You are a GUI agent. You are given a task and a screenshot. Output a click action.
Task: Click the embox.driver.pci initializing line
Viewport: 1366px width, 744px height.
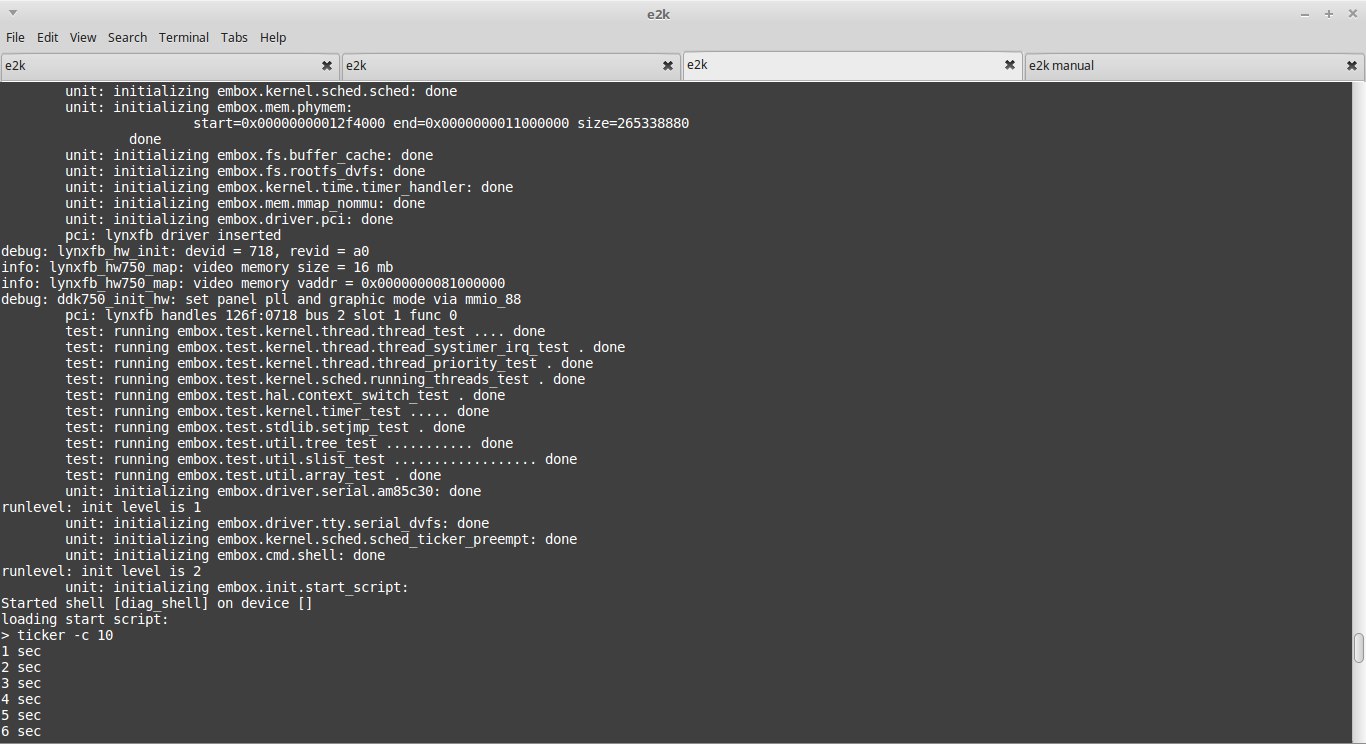(x=229, y=219)
